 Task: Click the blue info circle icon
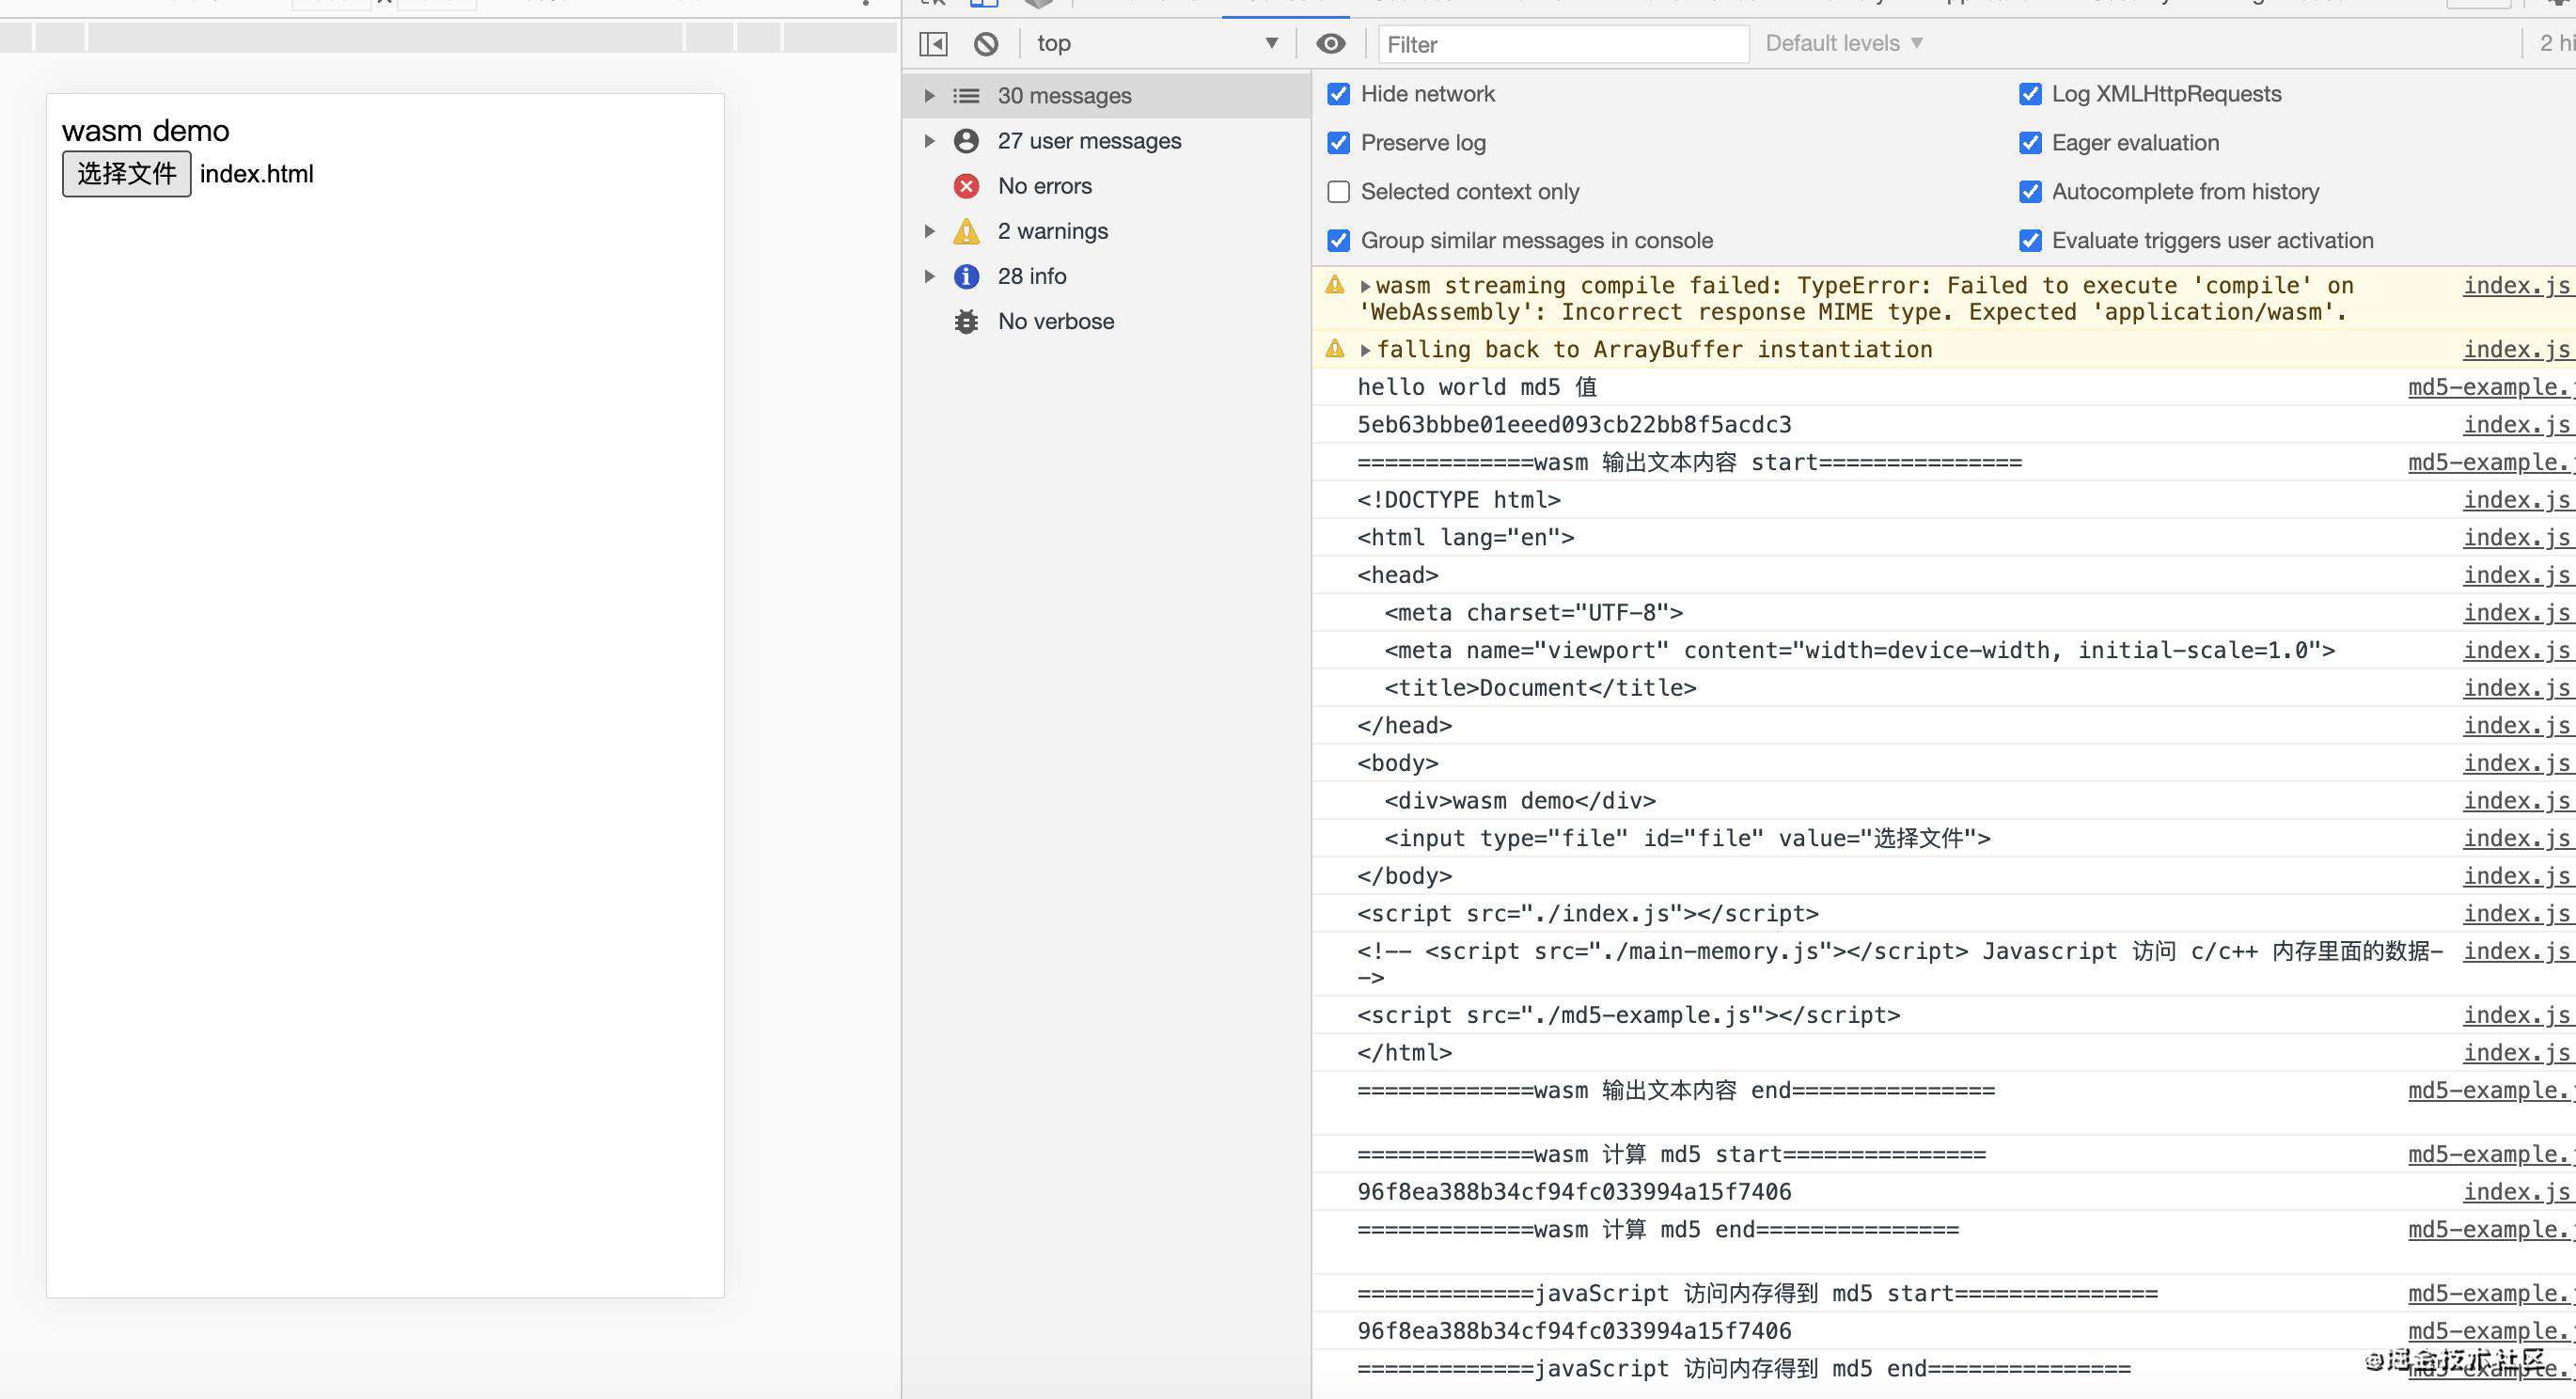click(x=966, y=276)
